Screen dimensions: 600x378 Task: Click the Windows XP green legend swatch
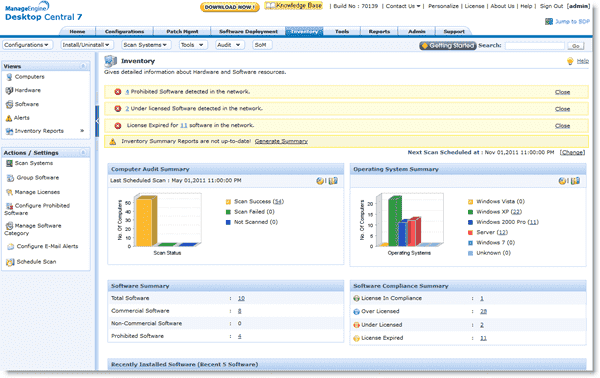pos(471,212)
